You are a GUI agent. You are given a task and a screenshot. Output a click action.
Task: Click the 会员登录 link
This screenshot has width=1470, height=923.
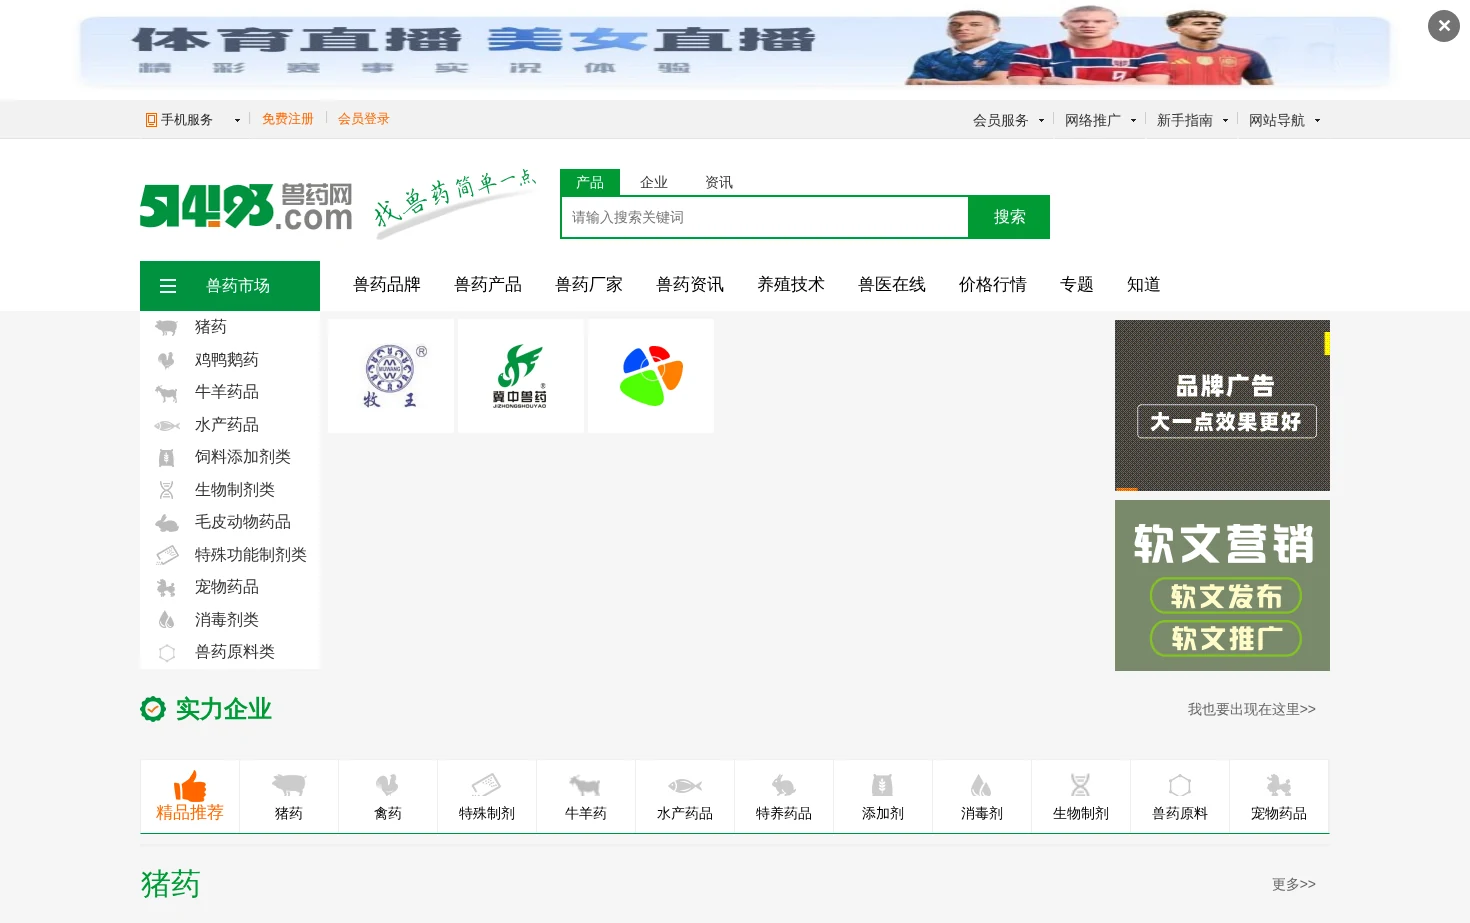point(364,119)
